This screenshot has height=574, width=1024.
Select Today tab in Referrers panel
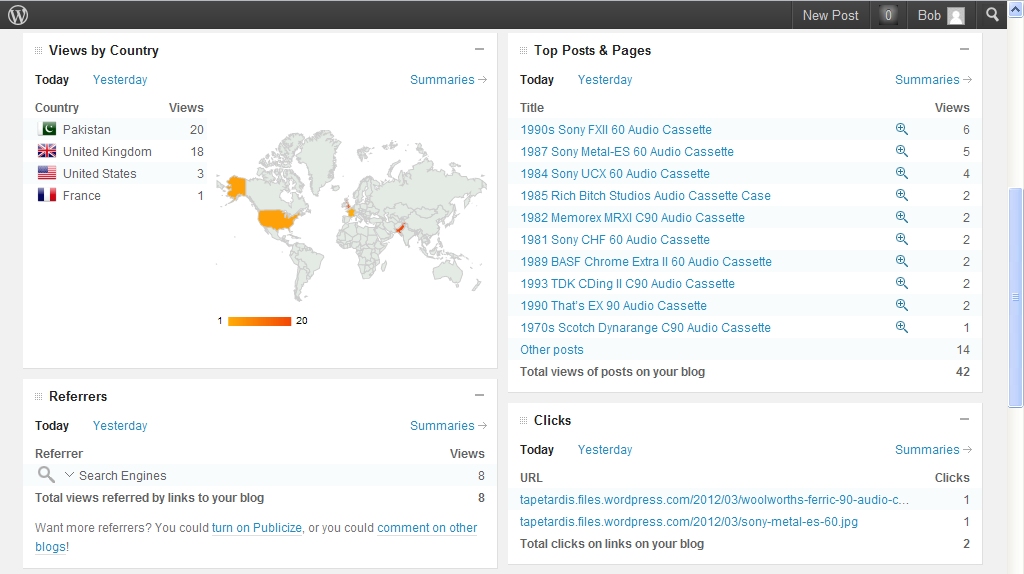point(52,426)
